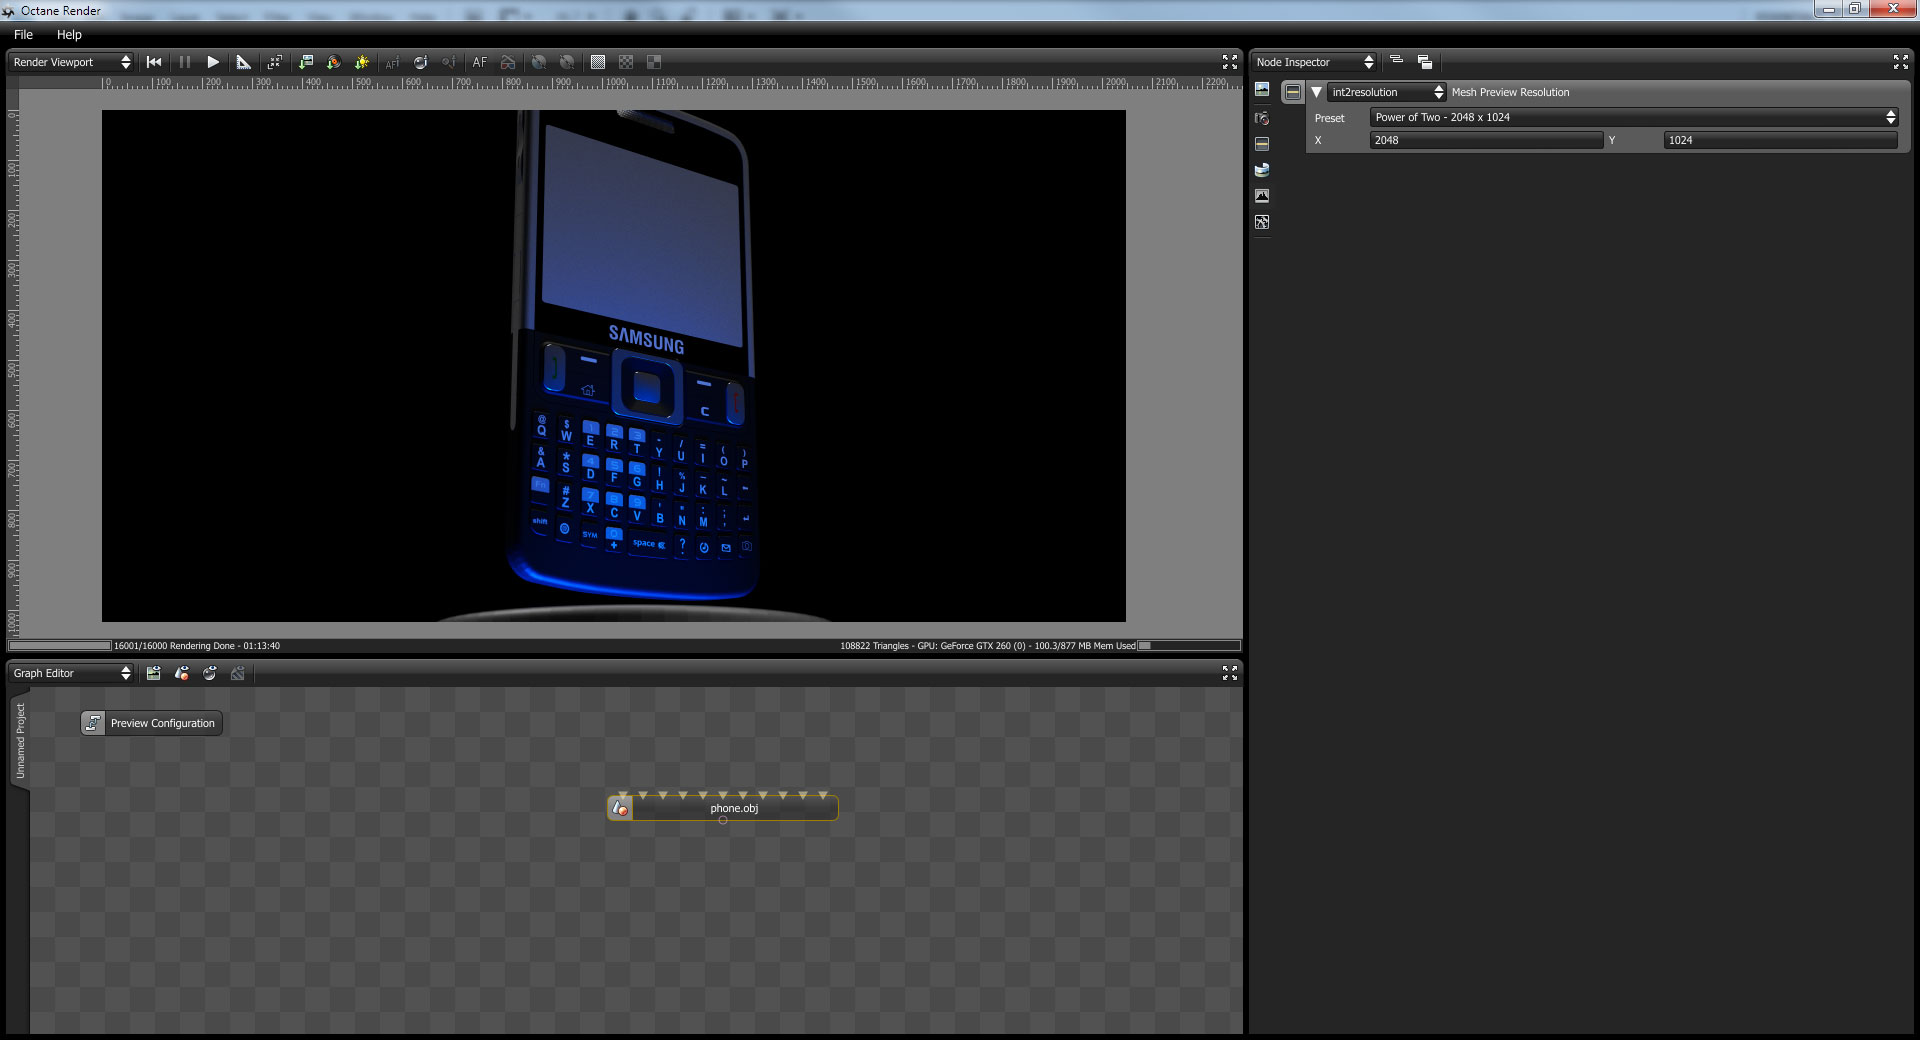The height and width of the screenshot is (1040, 1920).
Task: Open the Help menu
Action: point(69,34)
